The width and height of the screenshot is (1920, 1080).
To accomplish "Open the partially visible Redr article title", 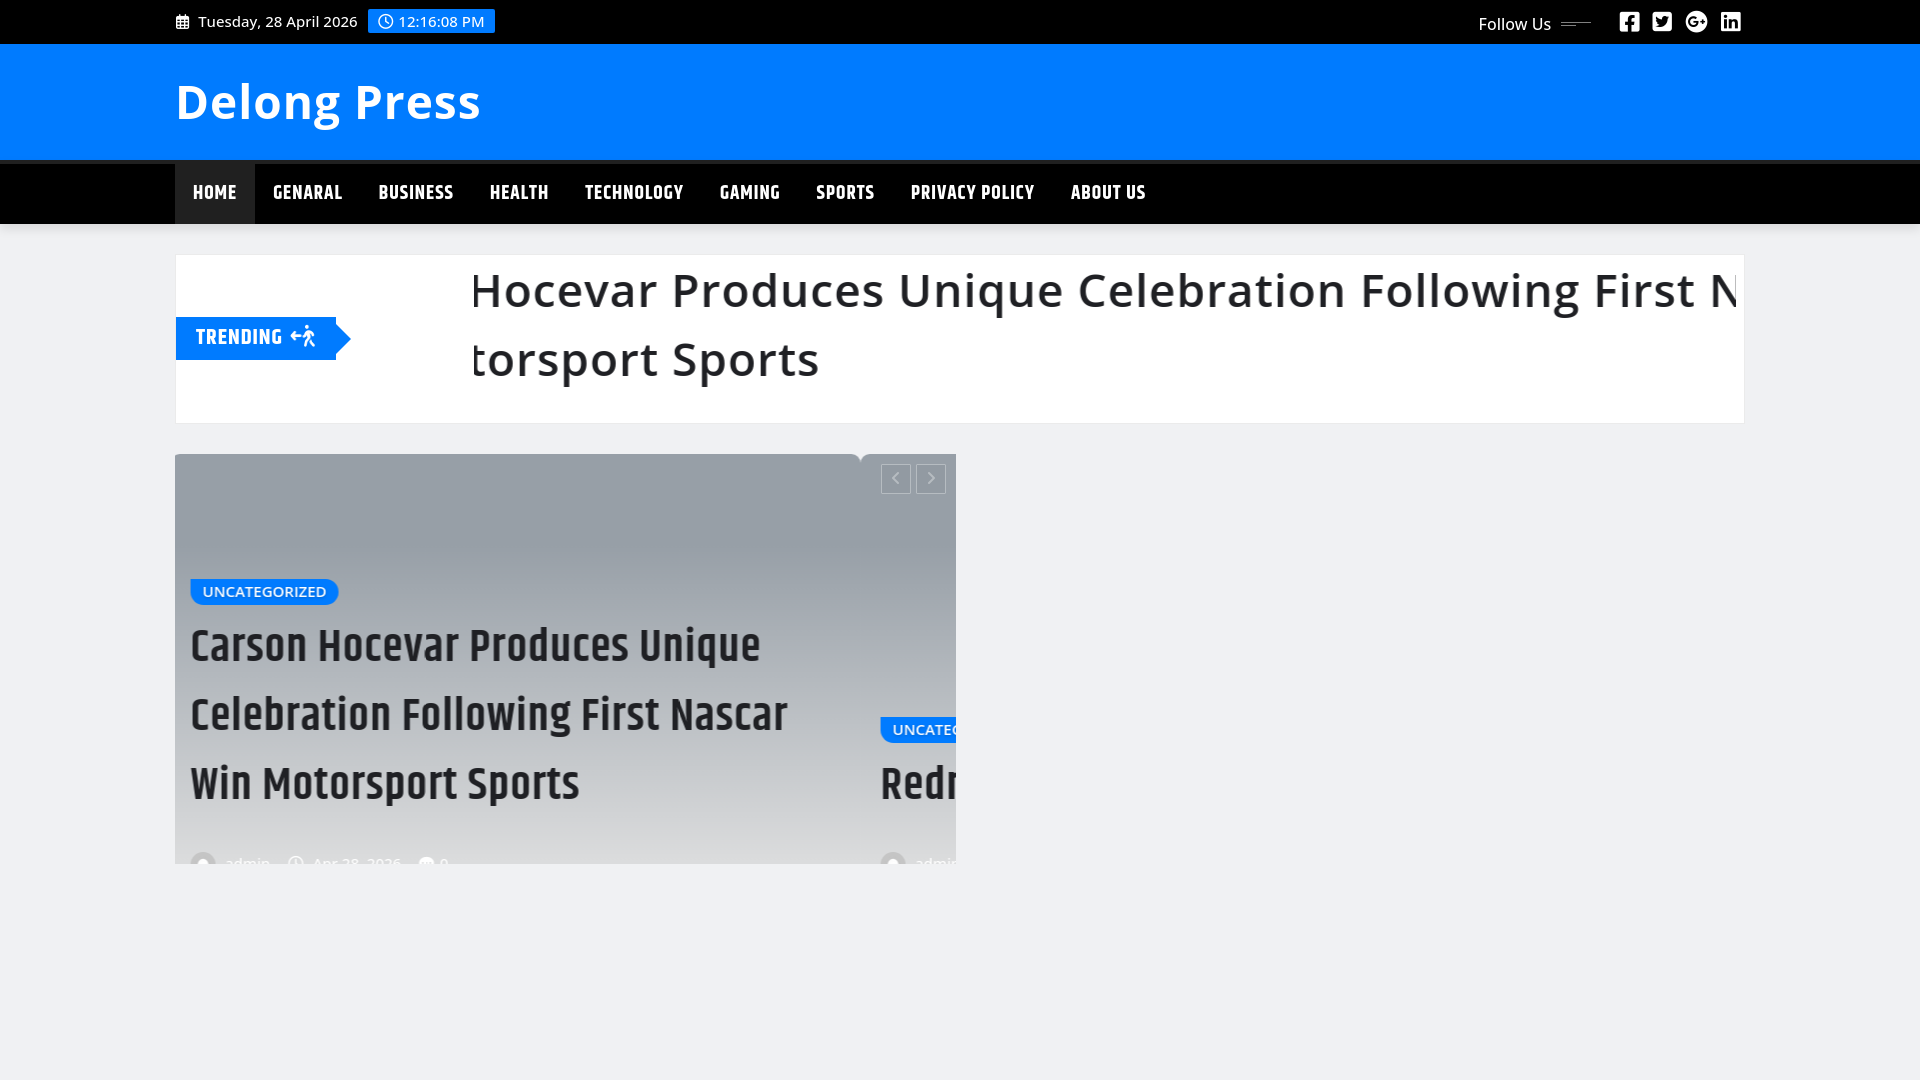I will click(918, 785).
